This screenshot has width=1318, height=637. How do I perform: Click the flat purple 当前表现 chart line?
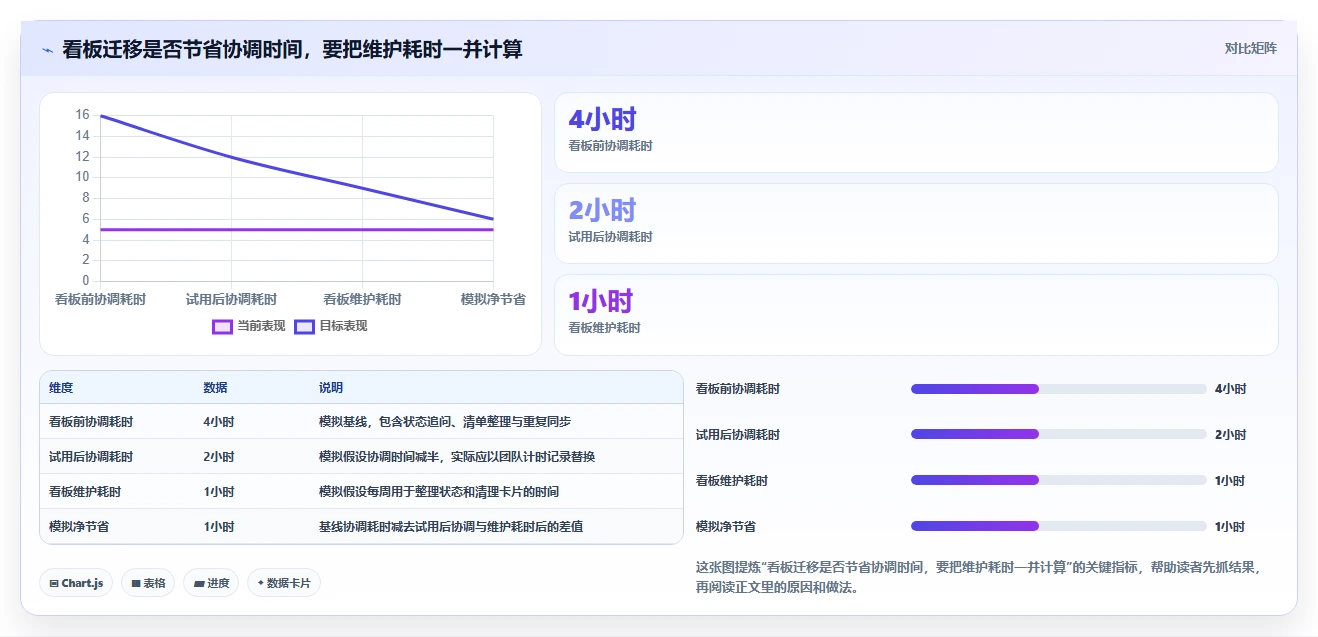[x=297, y=229]
